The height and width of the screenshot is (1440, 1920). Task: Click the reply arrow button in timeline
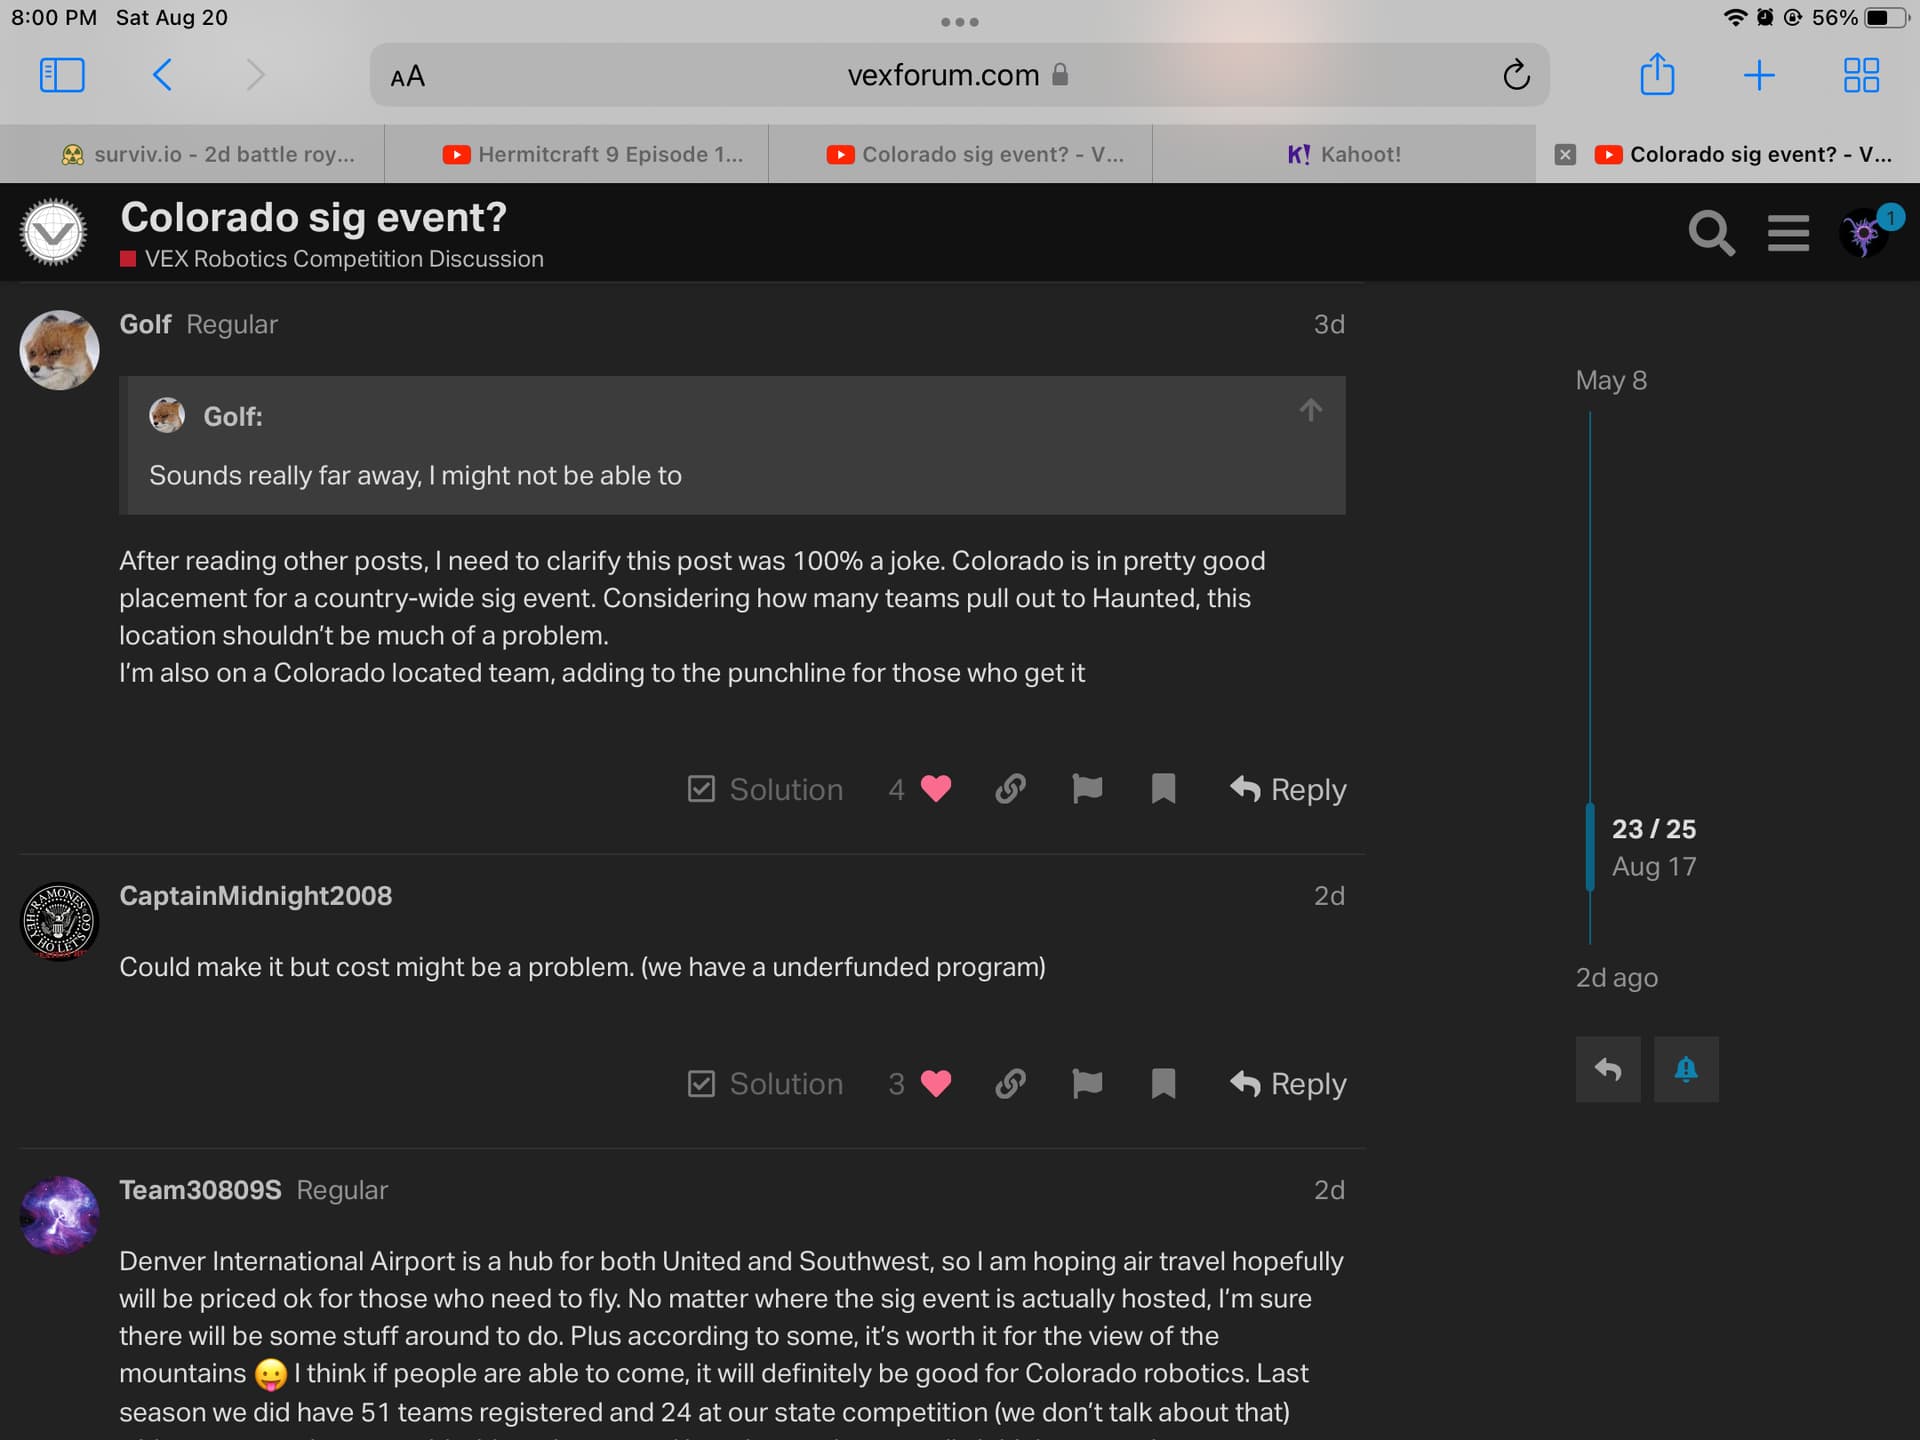pos(1608,1069)
